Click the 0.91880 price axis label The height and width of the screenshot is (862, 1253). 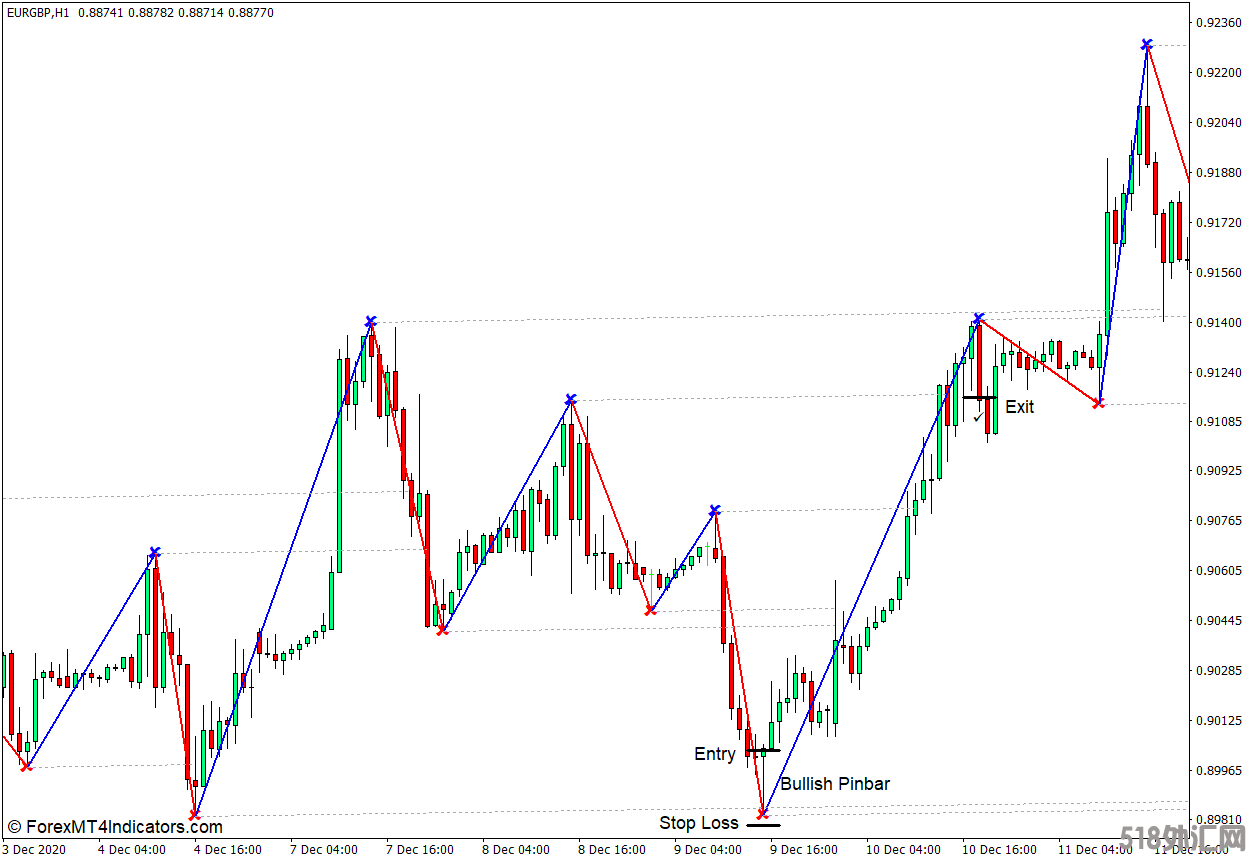click(1220, 173)
